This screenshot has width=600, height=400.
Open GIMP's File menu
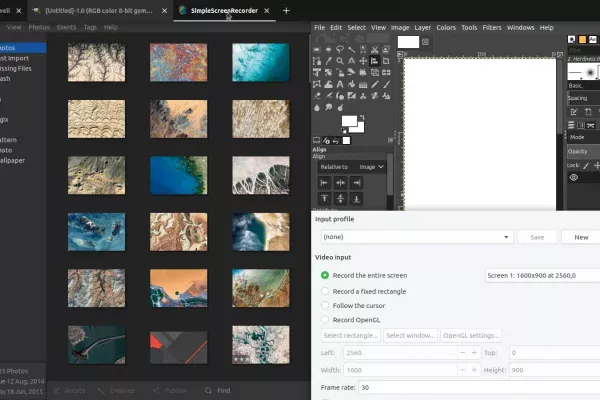click(x=319, y=28)
